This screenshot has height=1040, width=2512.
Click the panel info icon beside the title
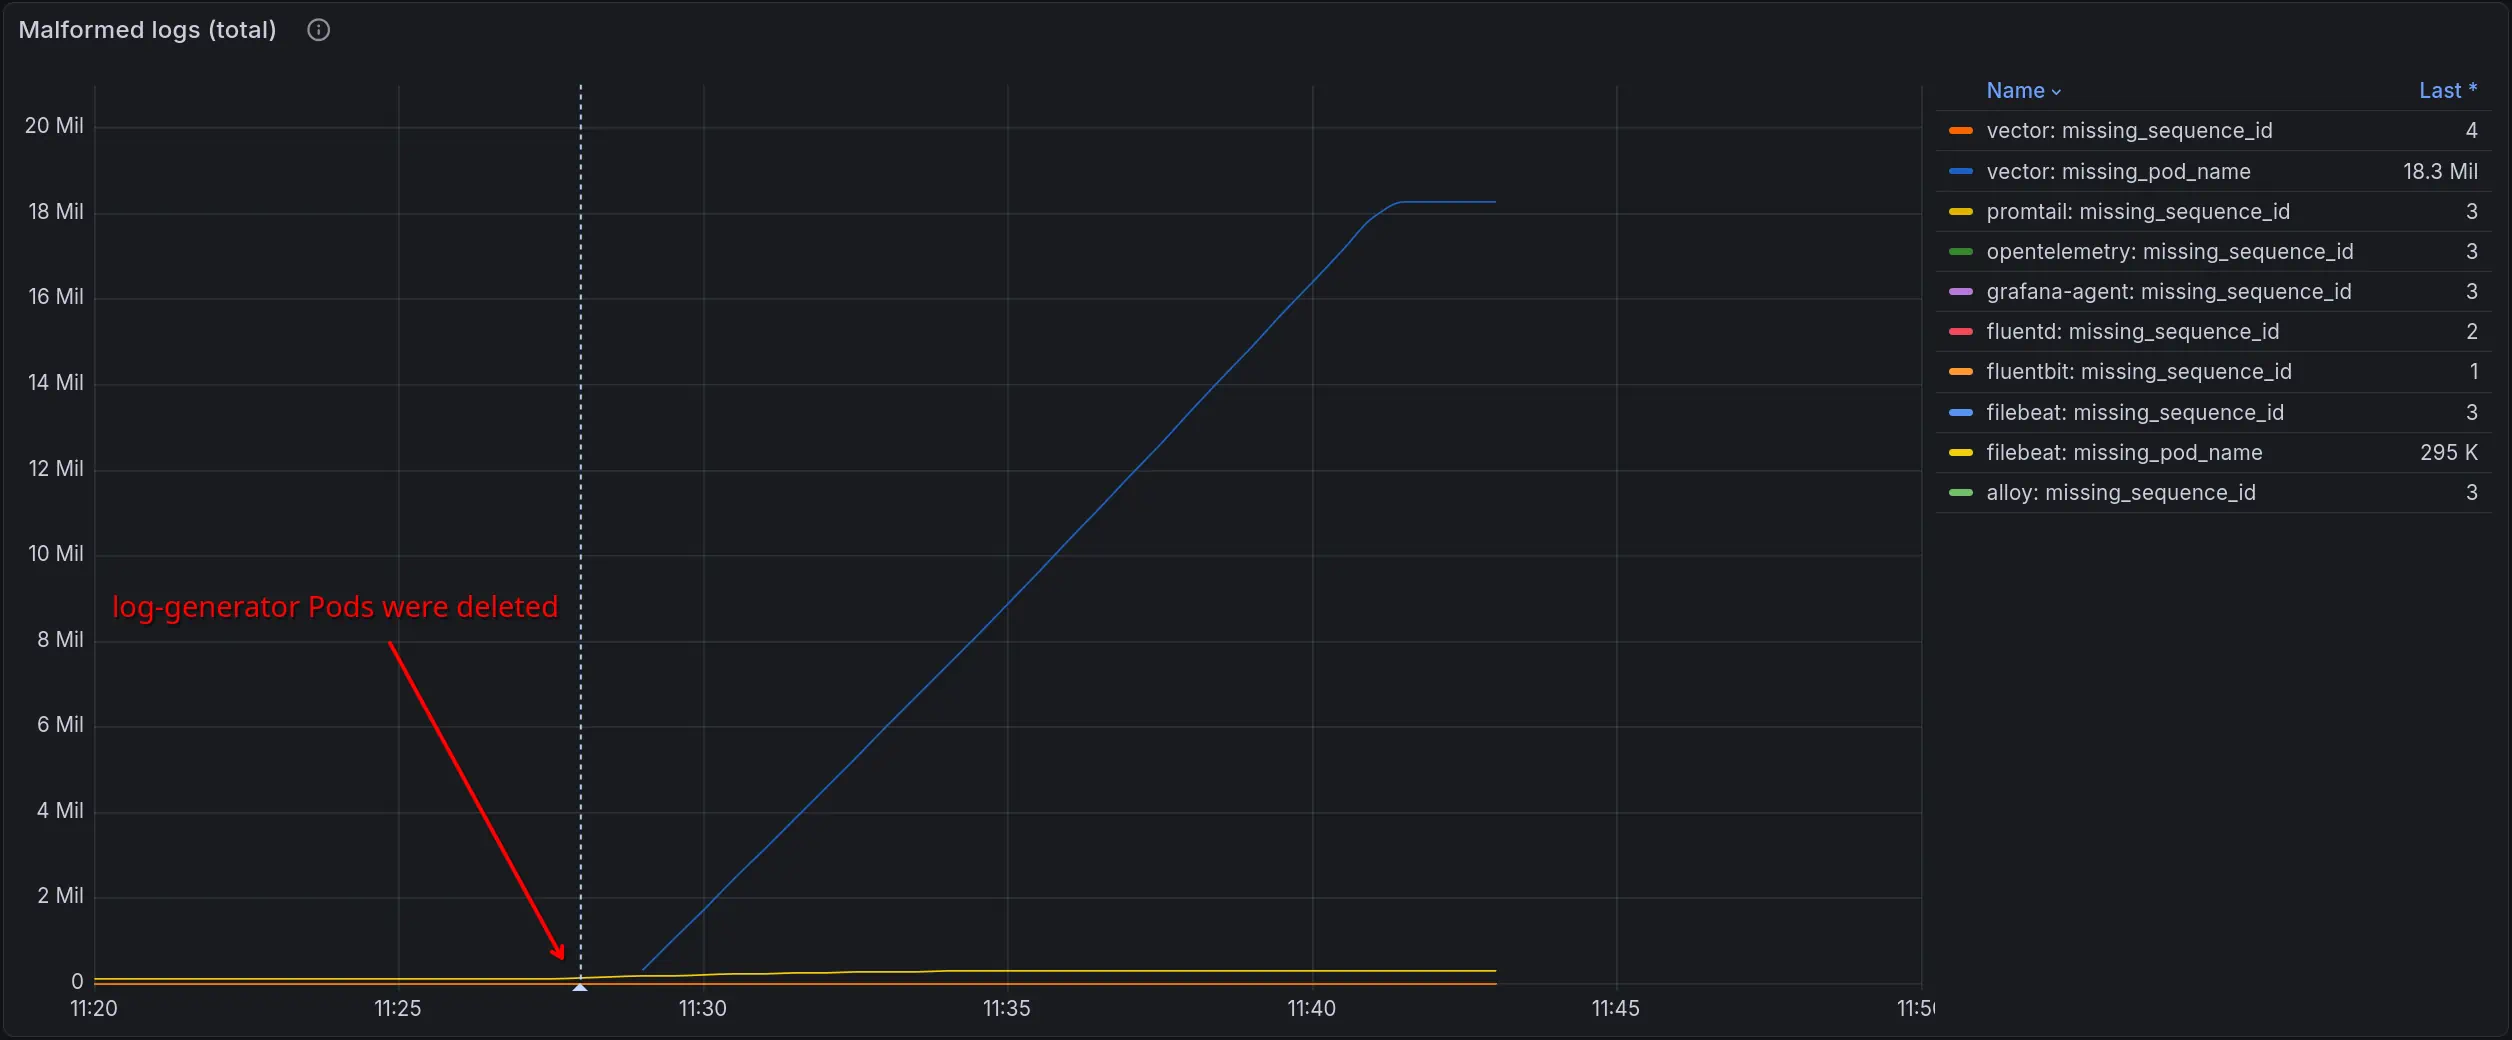point(318,30)
